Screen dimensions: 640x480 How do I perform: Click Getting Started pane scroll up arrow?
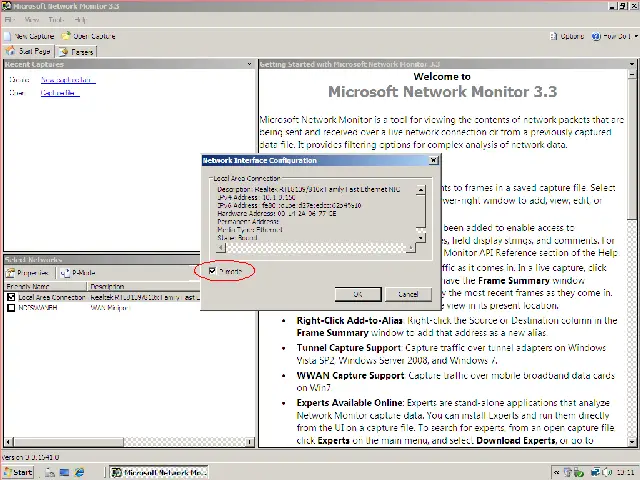[632, 75]
